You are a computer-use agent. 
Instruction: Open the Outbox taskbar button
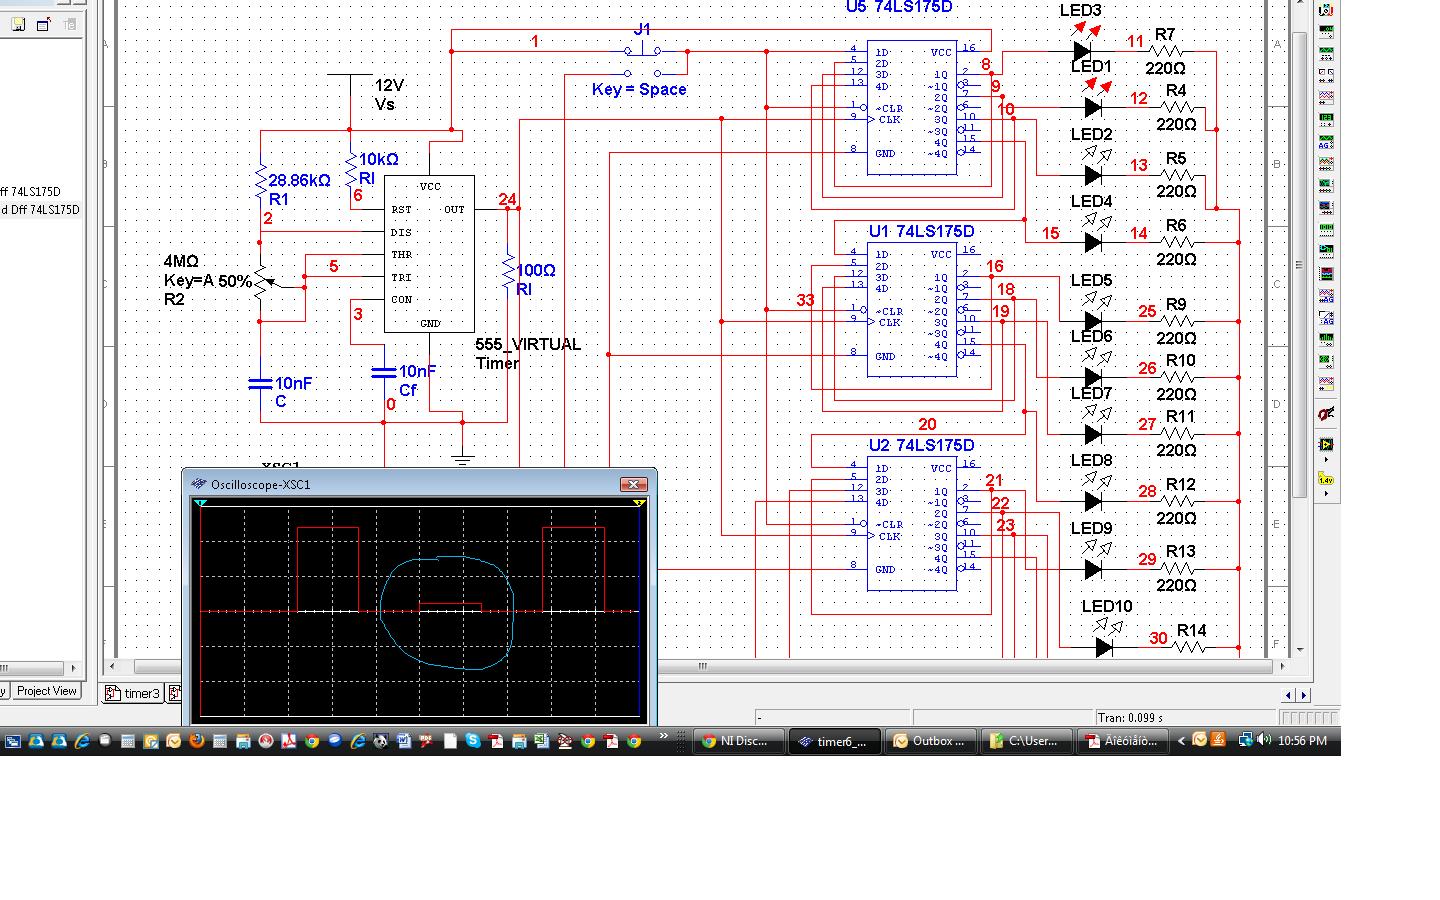[930, 741]
